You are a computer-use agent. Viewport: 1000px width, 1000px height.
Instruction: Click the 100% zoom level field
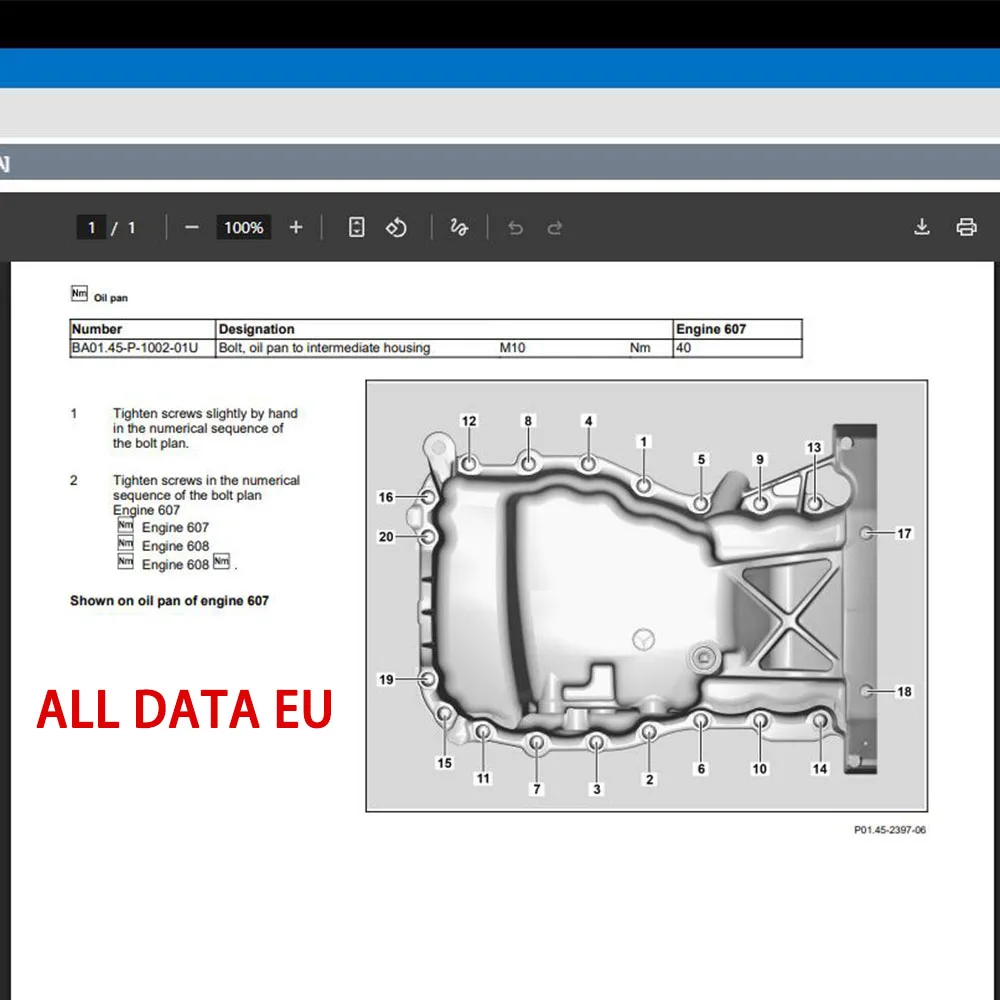[244, 228]
